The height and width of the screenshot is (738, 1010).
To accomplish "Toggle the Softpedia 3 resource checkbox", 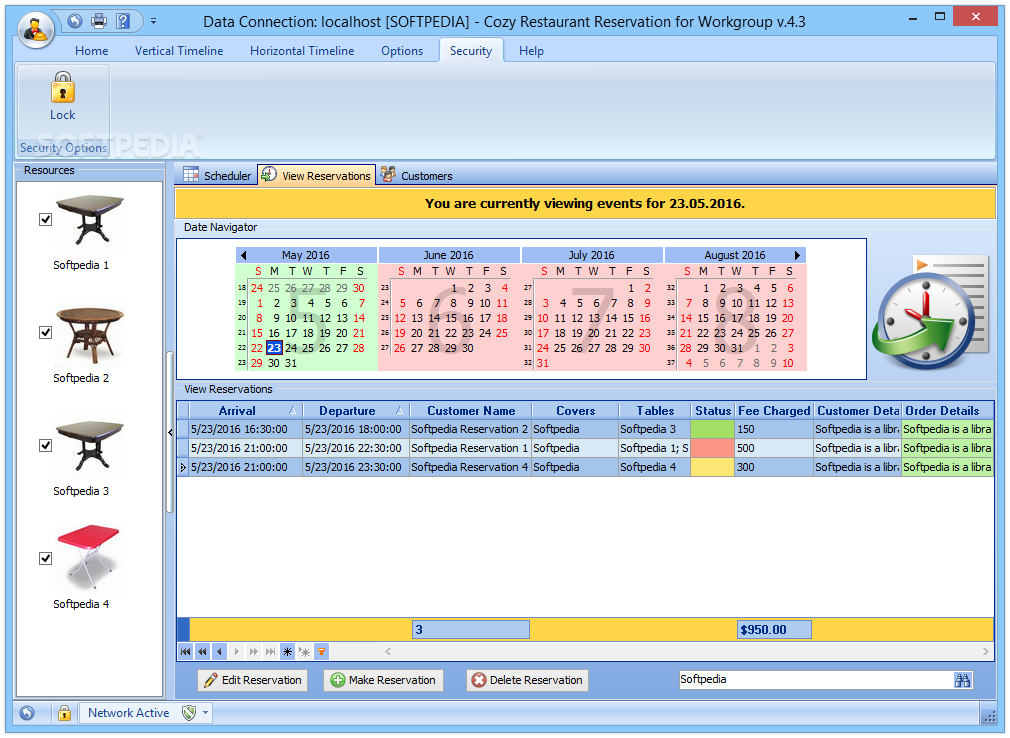I will tap(45, 445).
